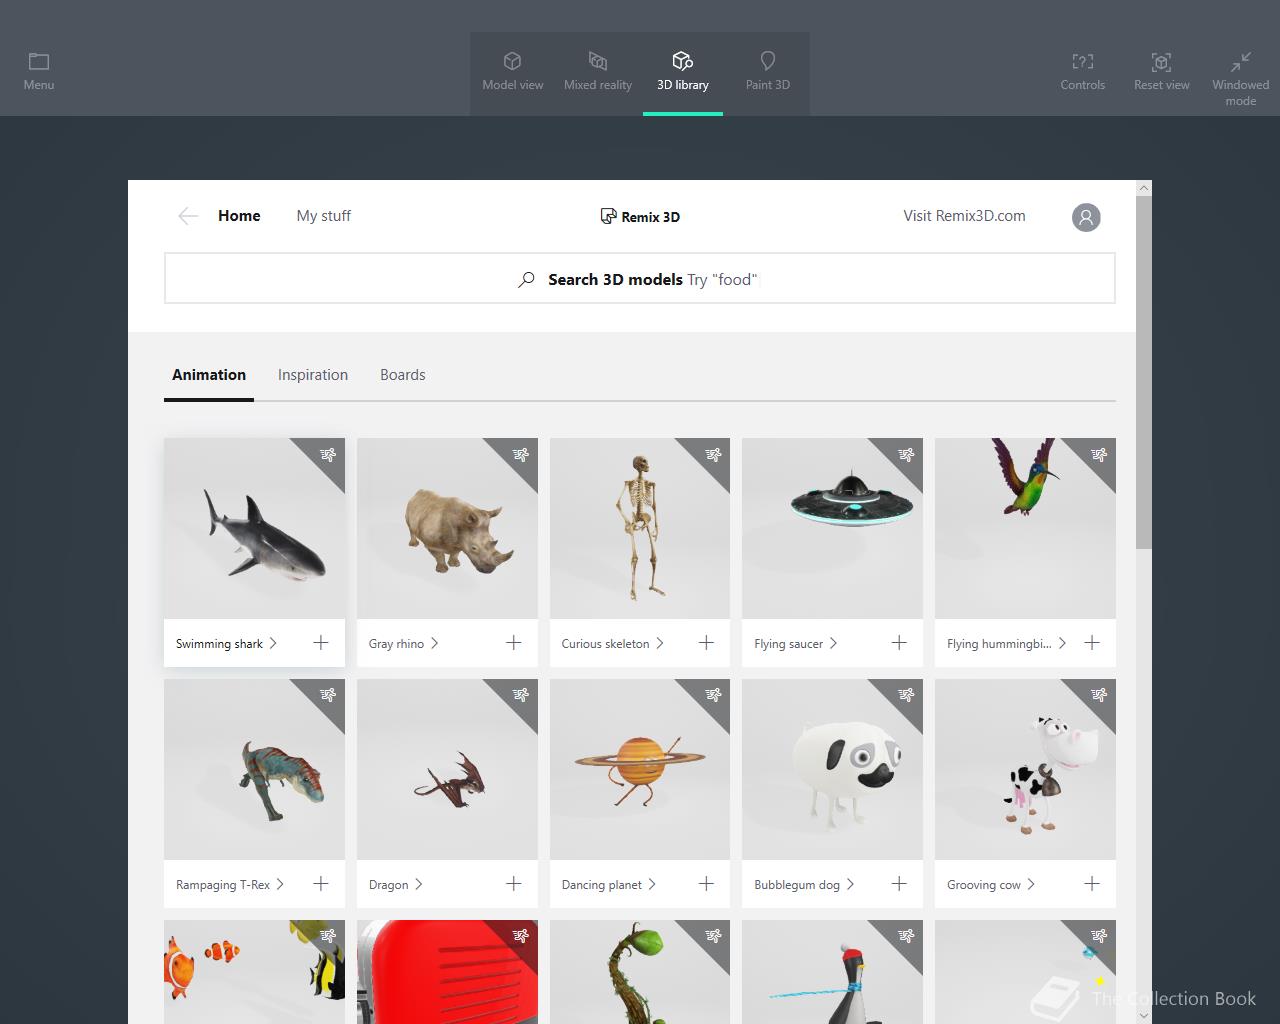Add Grooving cow with plus icon
The height and width of the screenshot is (1024, 1280).
click(x=1092, y=884)
